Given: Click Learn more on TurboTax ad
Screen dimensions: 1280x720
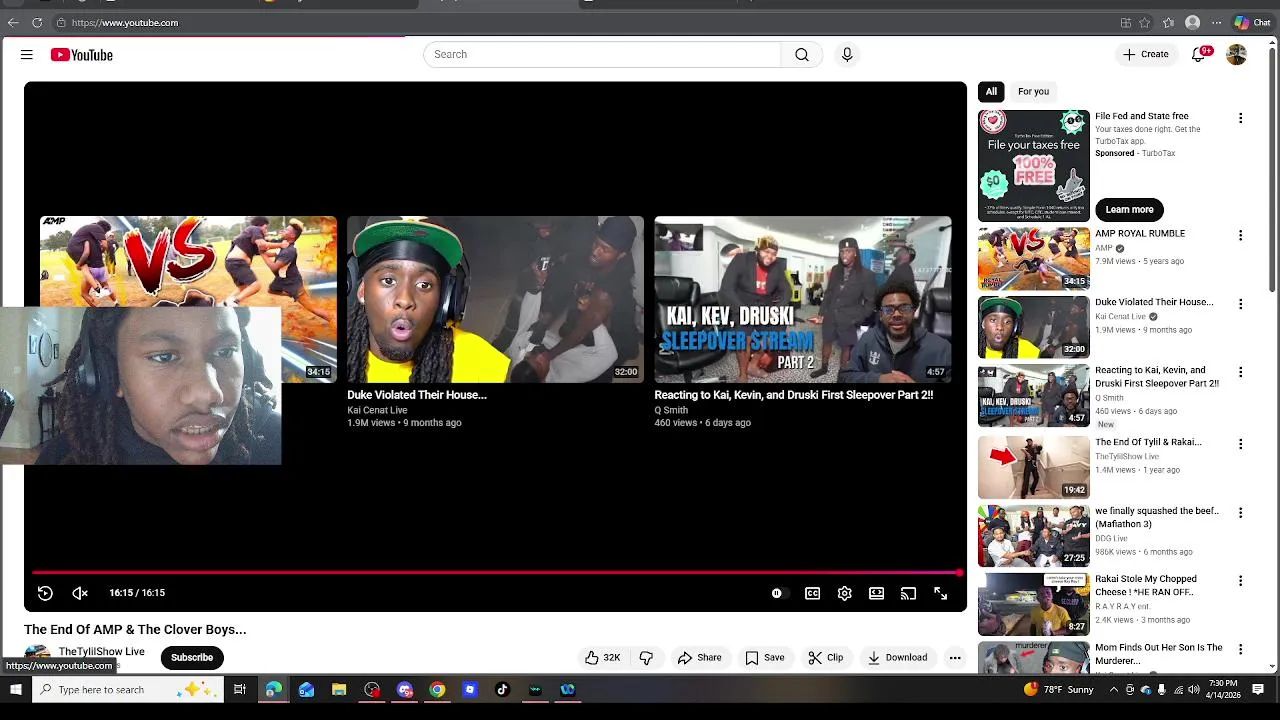Looking at the screenshot, I should point(1130,210).
